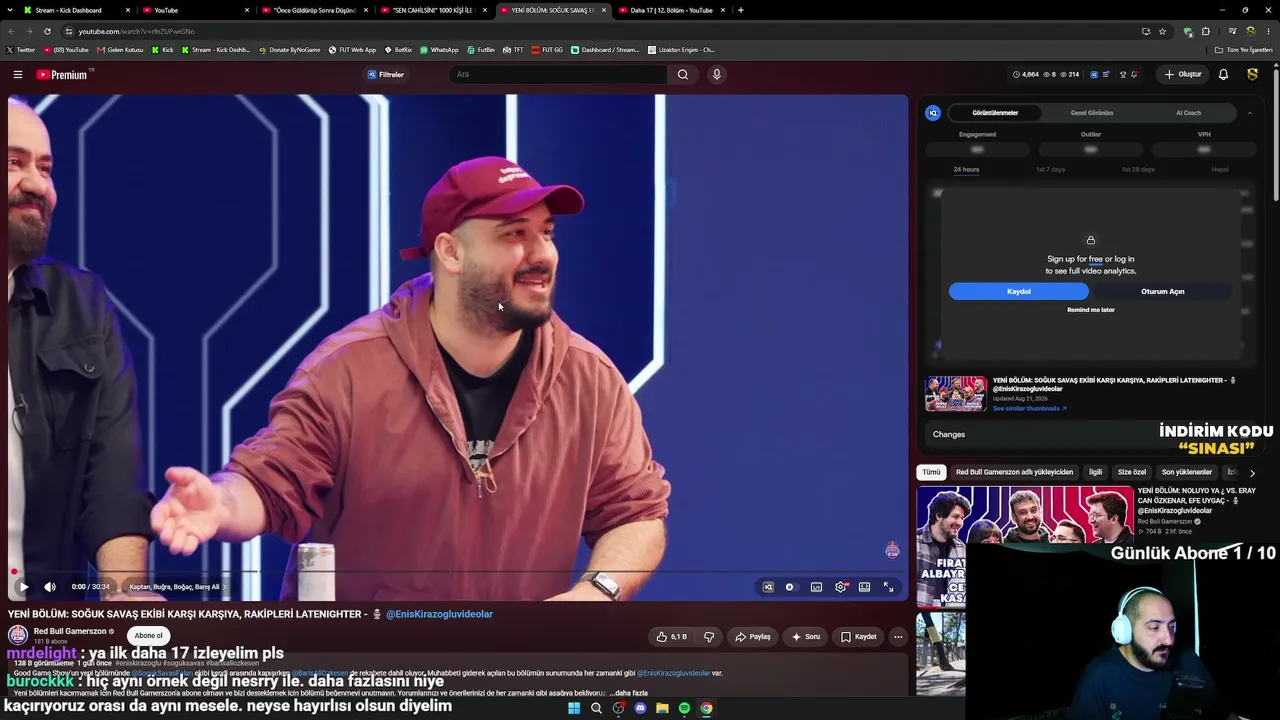Open Windows taskbar search
The width and height of the screenshot is (1280, 720).
[596, 708]
